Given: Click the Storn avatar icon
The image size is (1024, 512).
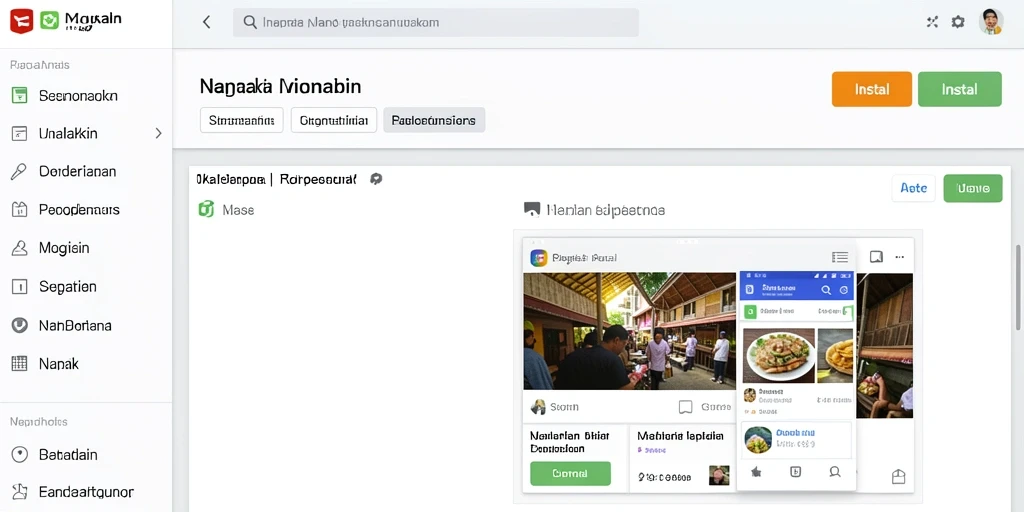Looking at the screenshot, I should [538, 407].
